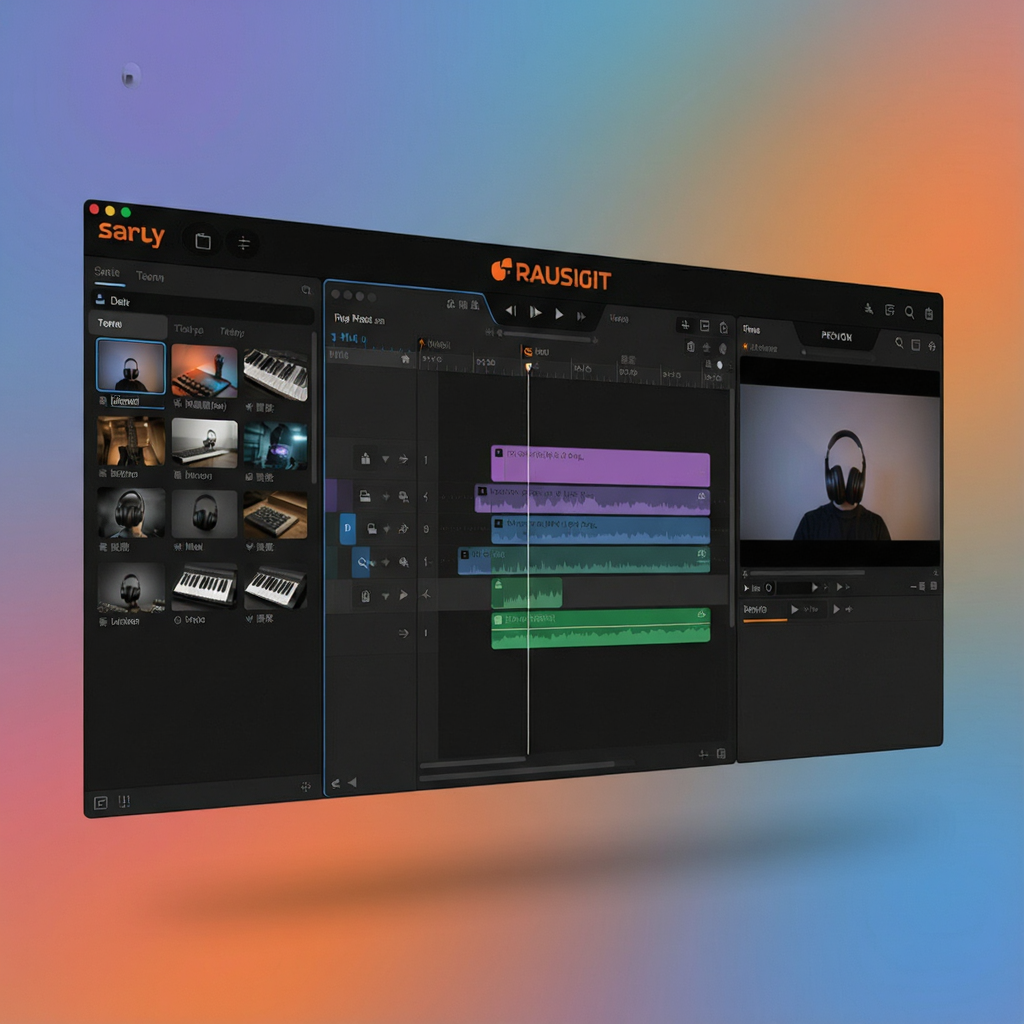1024x1024 pixels.
Task: Select the long green waveform clip on the bottom track
Action: 600,629
